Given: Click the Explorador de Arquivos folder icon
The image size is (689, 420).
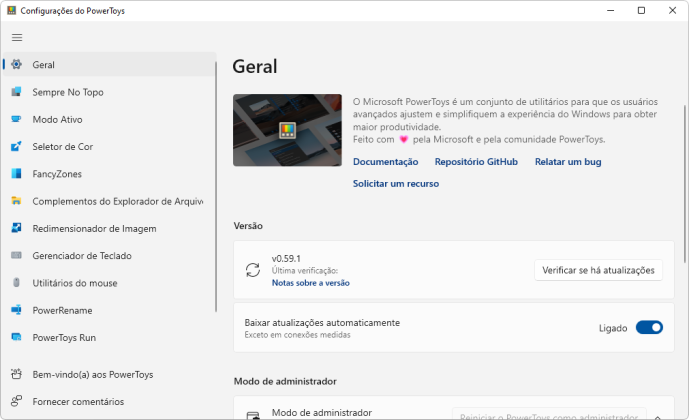Looking at the screenshot, I should [16, 201].
